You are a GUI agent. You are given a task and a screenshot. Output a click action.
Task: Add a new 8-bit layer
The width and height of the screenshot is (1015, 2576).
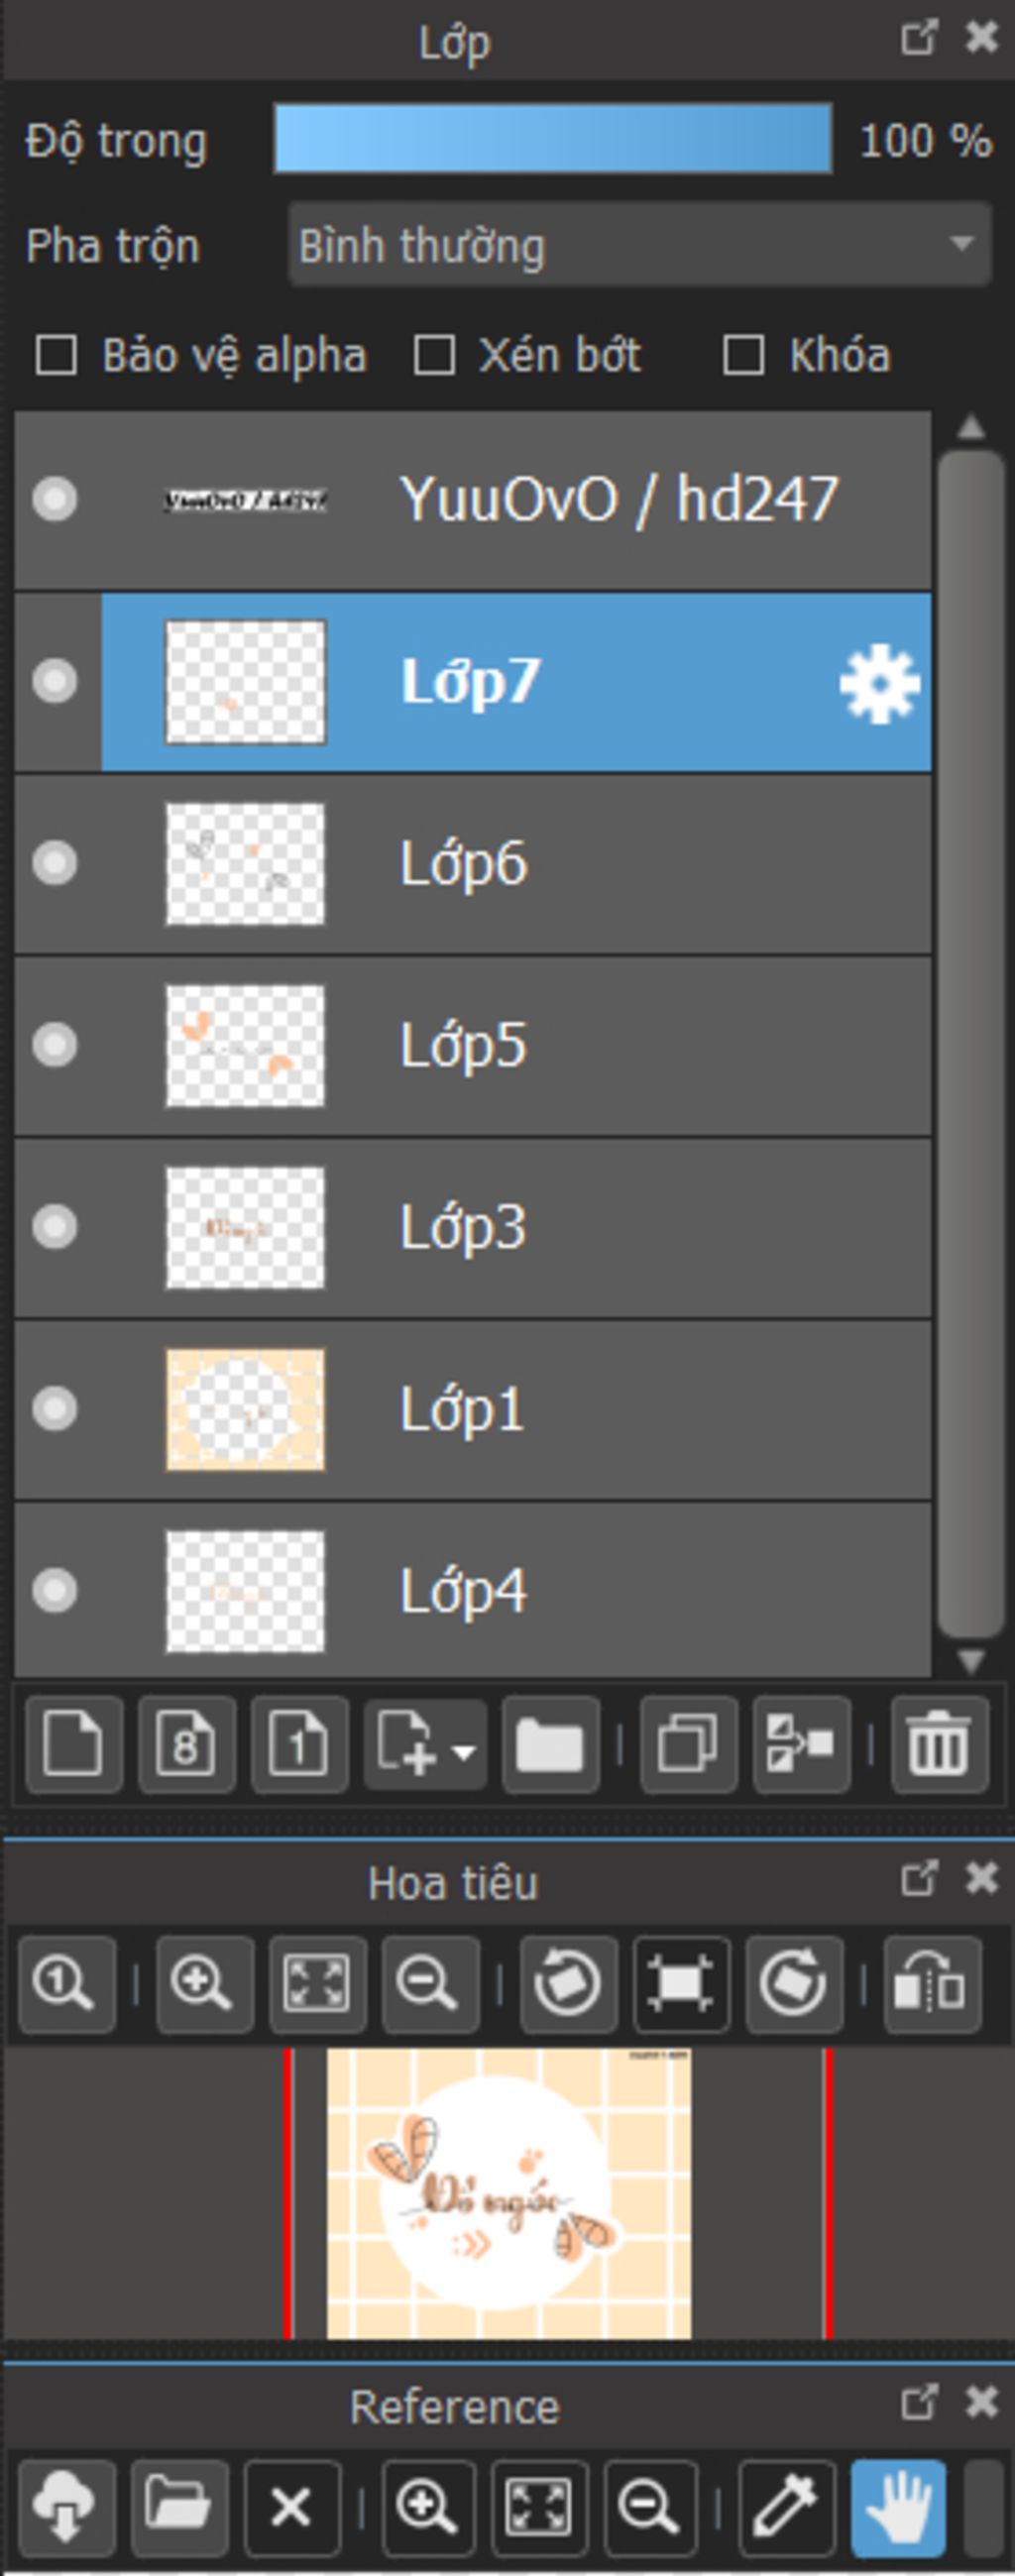pyautogui.click(x=187, y=1744)
